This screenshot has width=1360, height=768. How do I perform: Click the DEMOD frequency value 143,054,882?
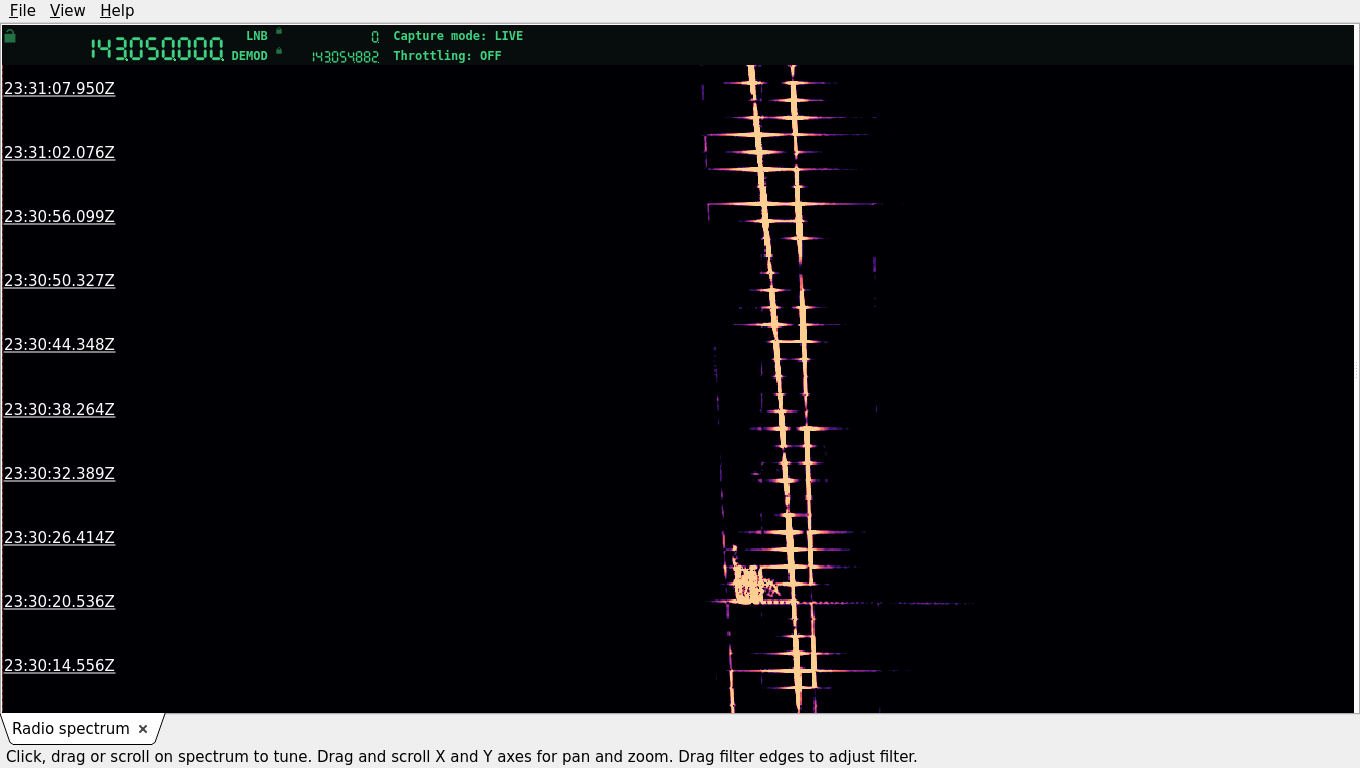[x=345, y=57]
